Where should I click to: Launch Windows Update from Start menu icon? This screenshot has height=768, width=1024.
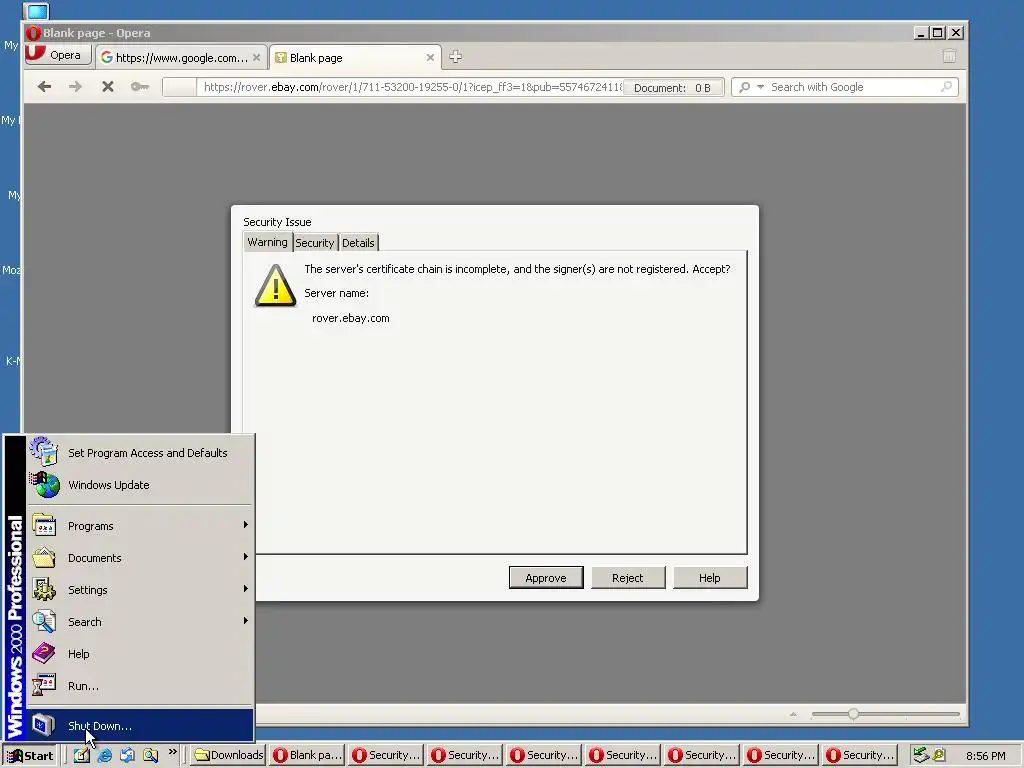(x=44, y=485)
